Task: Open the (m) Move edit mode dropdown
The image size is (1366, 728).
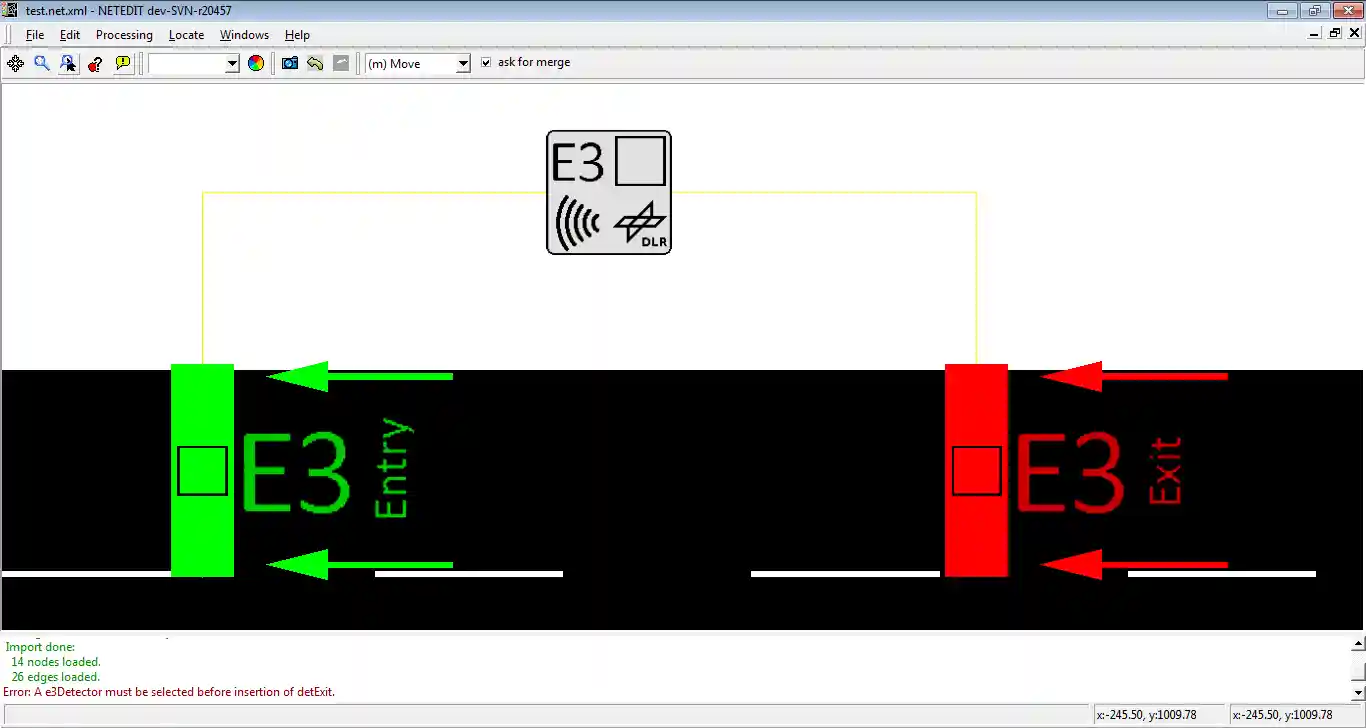Action: coord(418,63)
